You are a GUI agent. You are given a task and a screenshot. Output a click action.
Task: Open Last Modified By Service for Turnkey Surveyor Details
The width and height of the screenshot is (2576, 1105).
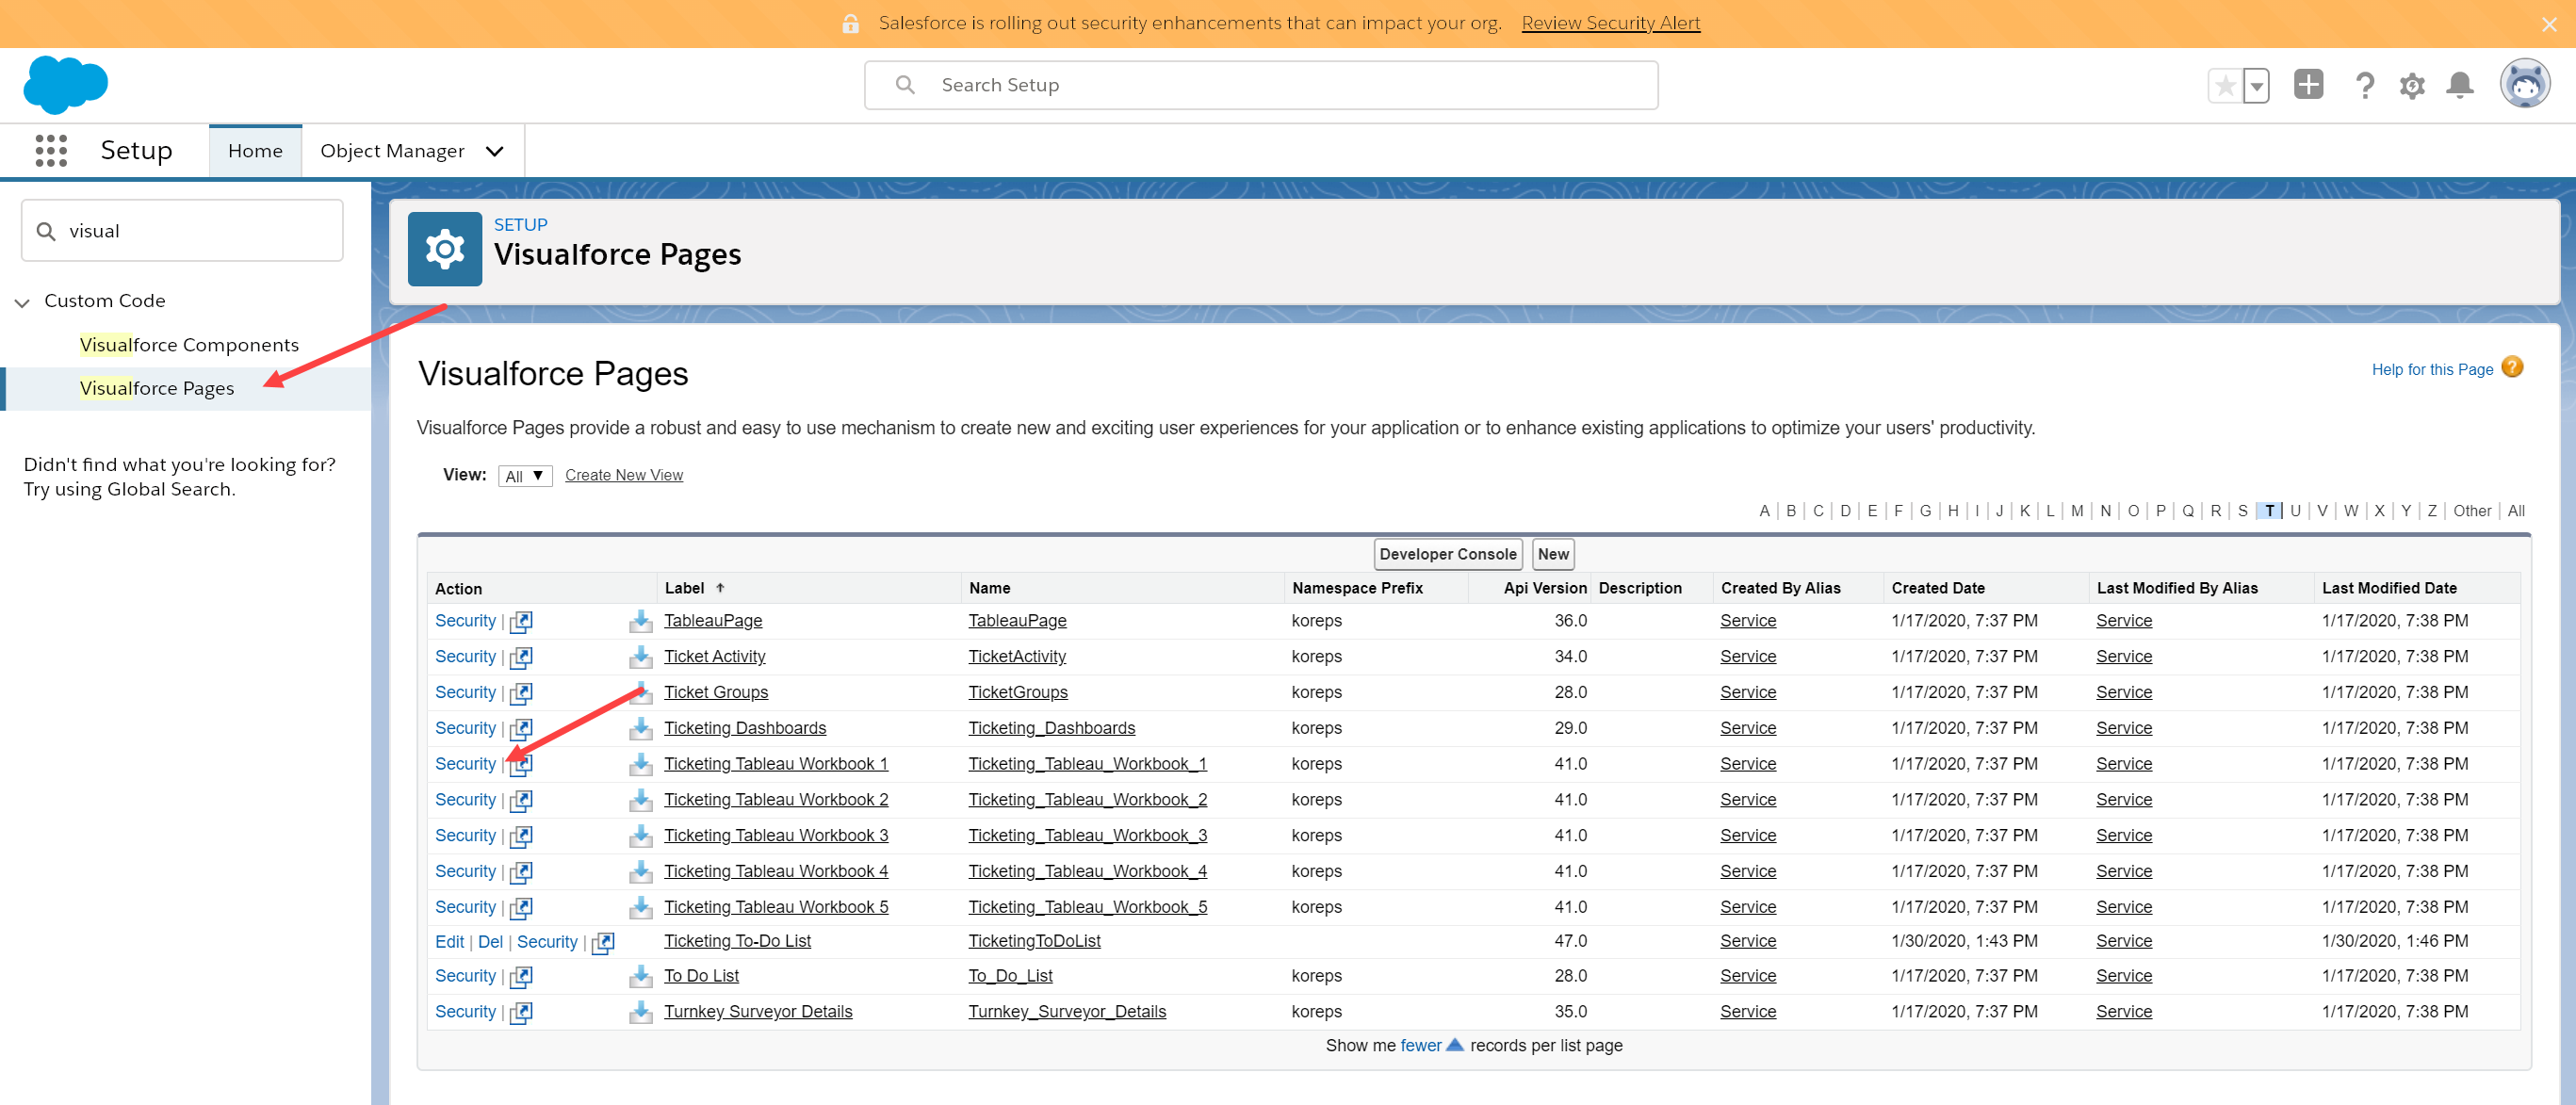tap(2123, 1011)
